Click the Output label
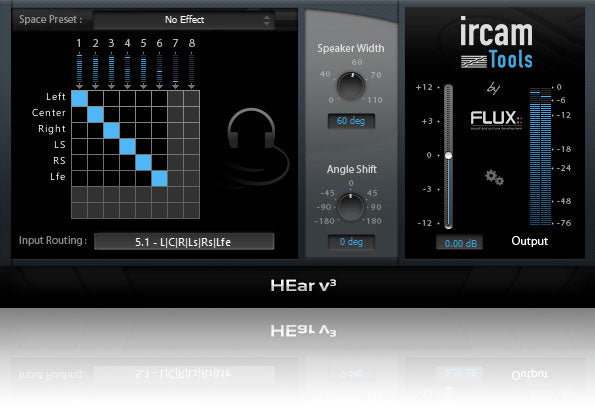This screenshot has width=595, height=408. click(529, 241)
